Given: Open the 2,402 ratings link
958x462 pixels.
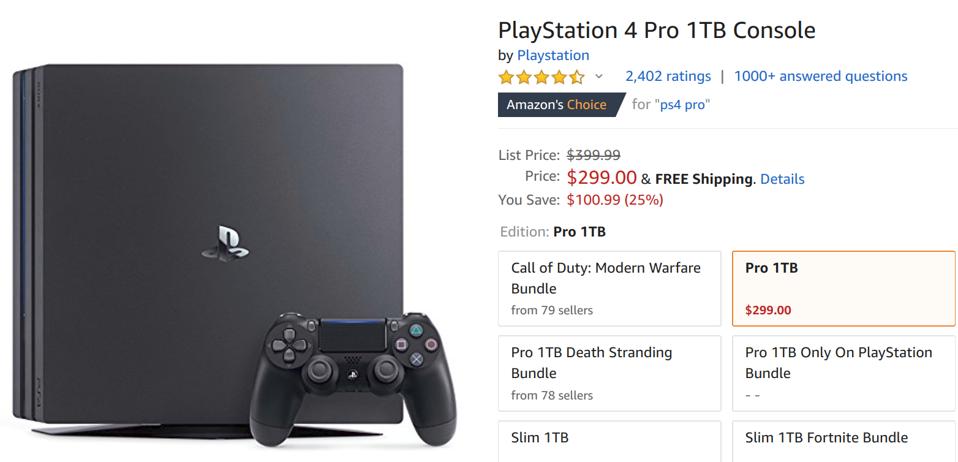Looking at the screenshot, I should pos(668,76).
